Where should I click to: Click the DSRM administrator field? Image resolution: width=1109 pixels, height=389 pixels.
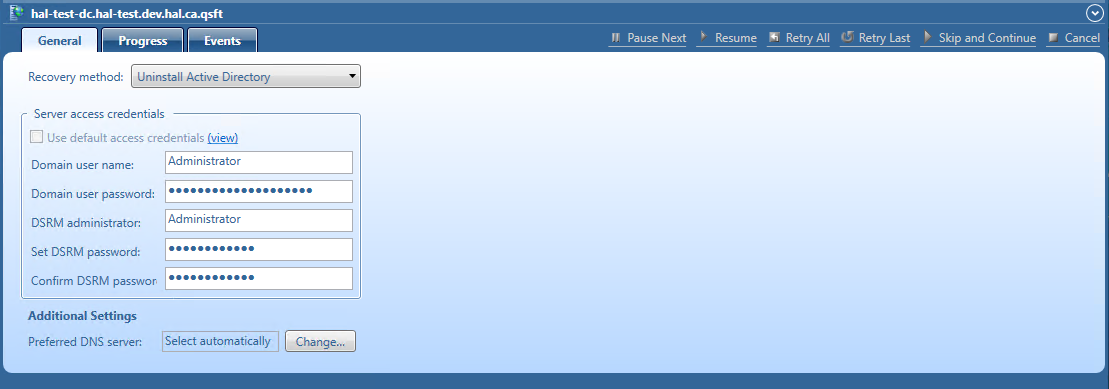259,220
